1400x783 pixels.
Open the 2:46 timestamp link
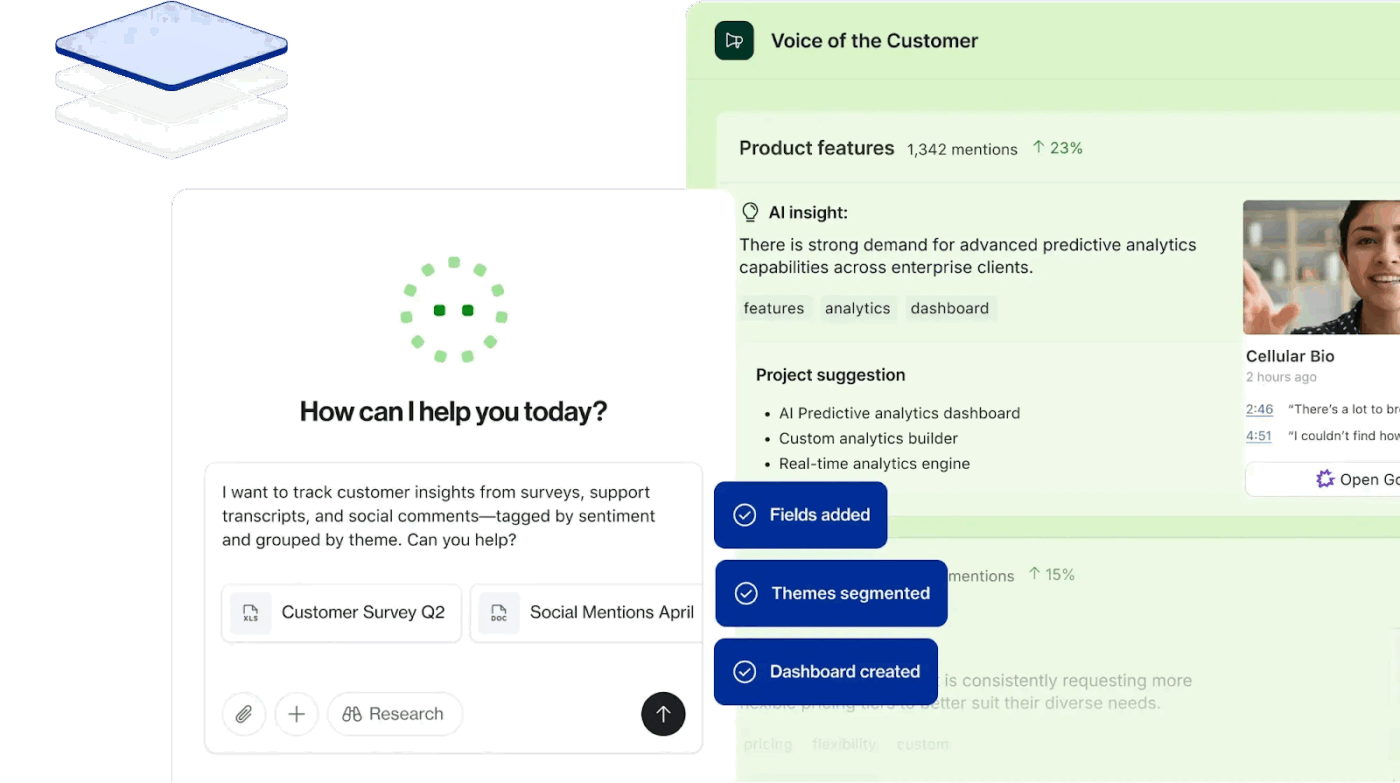1259,409
